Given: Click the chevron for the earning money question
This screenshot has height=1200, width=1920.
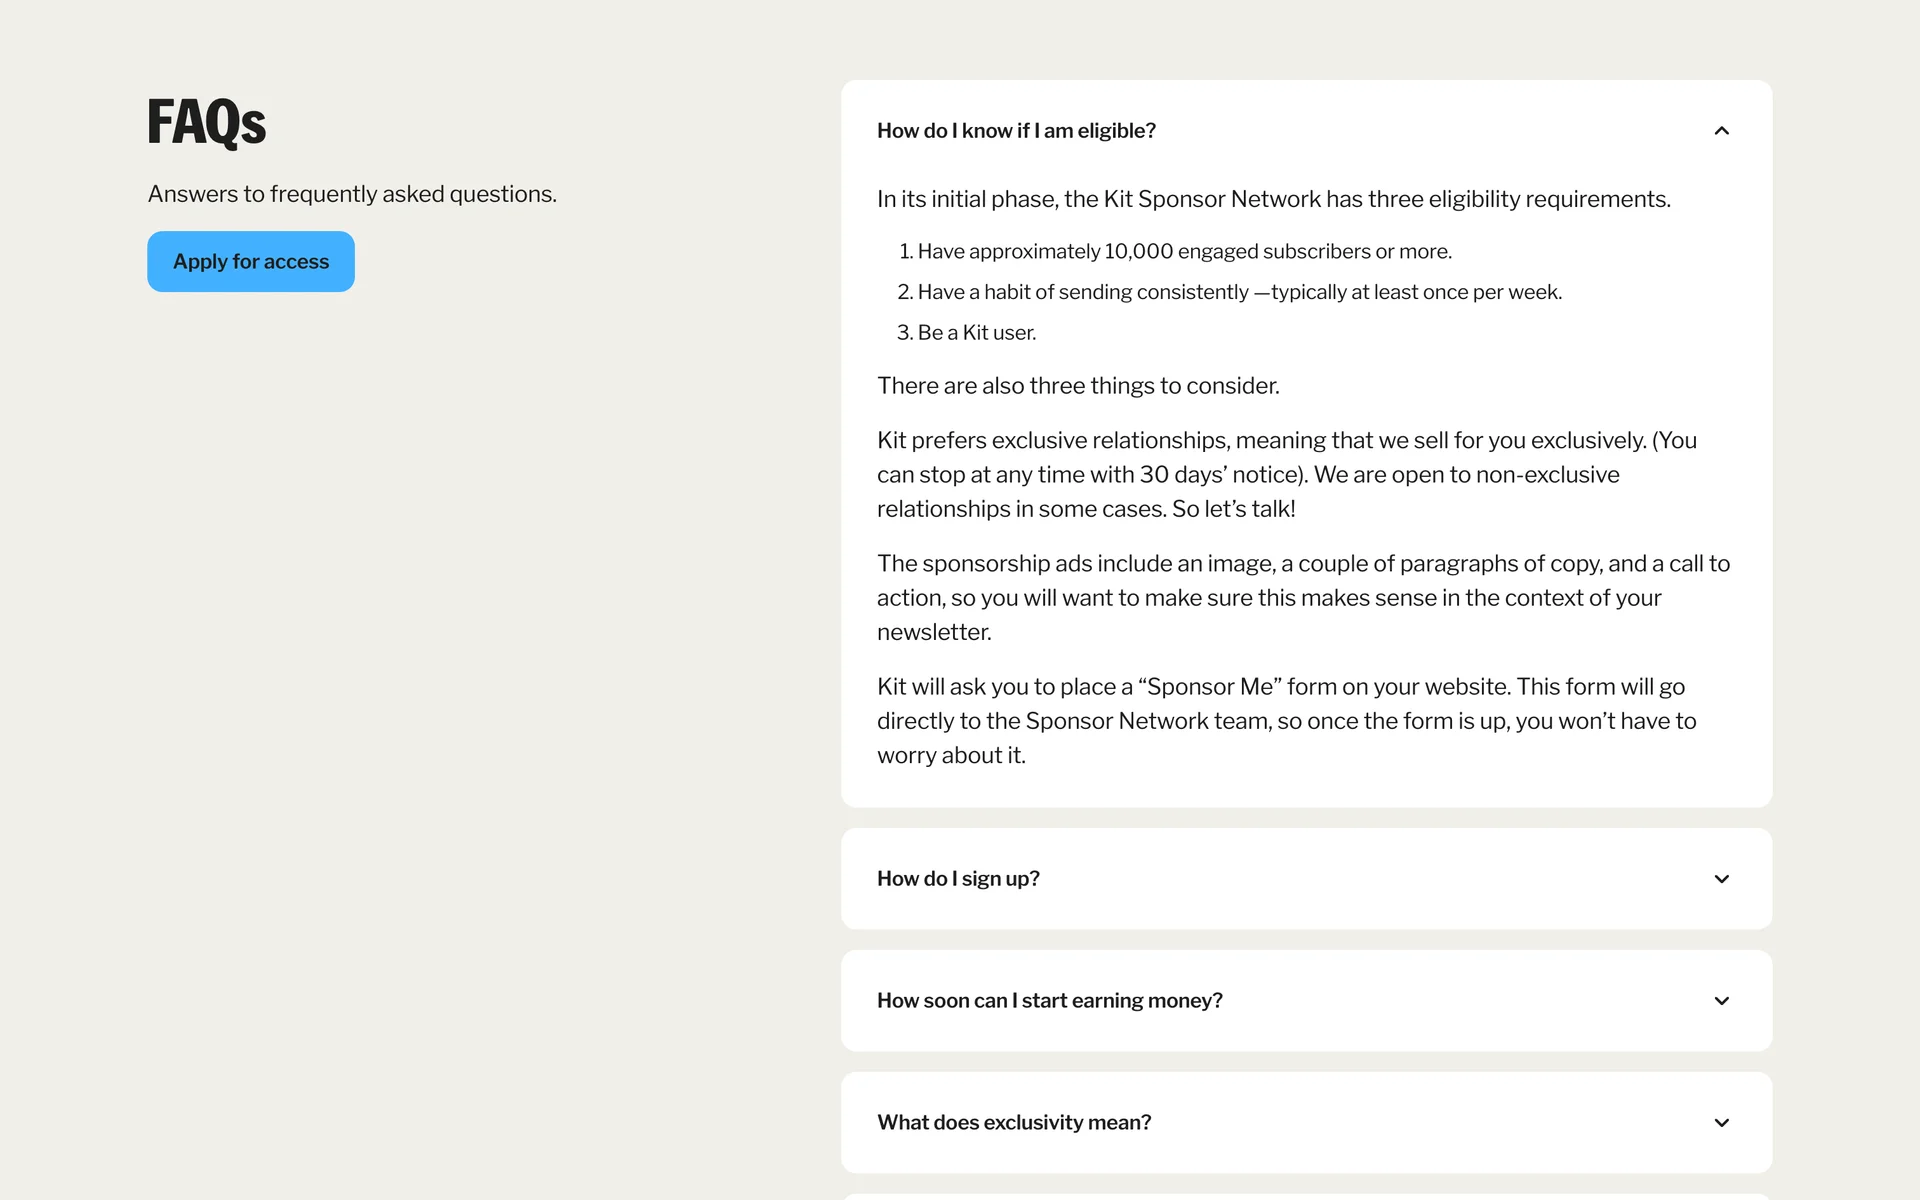Looking at the screenshot, I should point(1721,1001).
